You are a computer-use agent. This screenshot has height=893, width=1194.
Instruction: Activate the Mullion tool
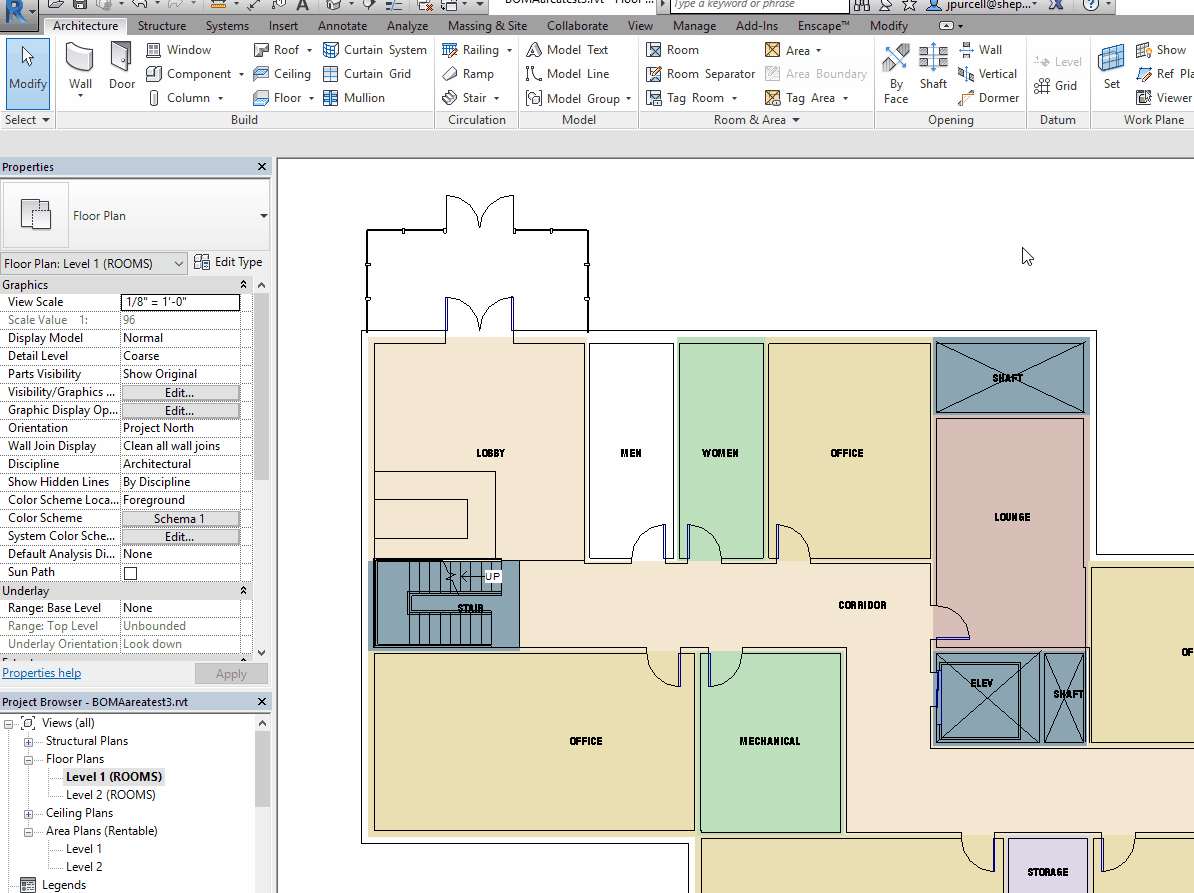tap(354, 97)
